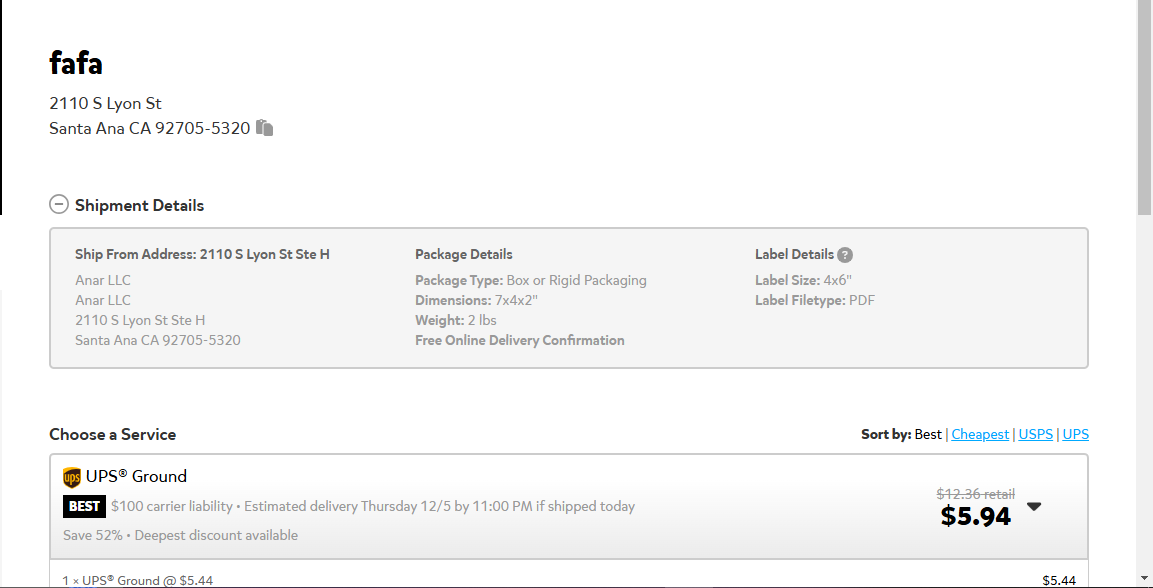
Task: Click the fafa recipient name heading
Action: point(76,62)
